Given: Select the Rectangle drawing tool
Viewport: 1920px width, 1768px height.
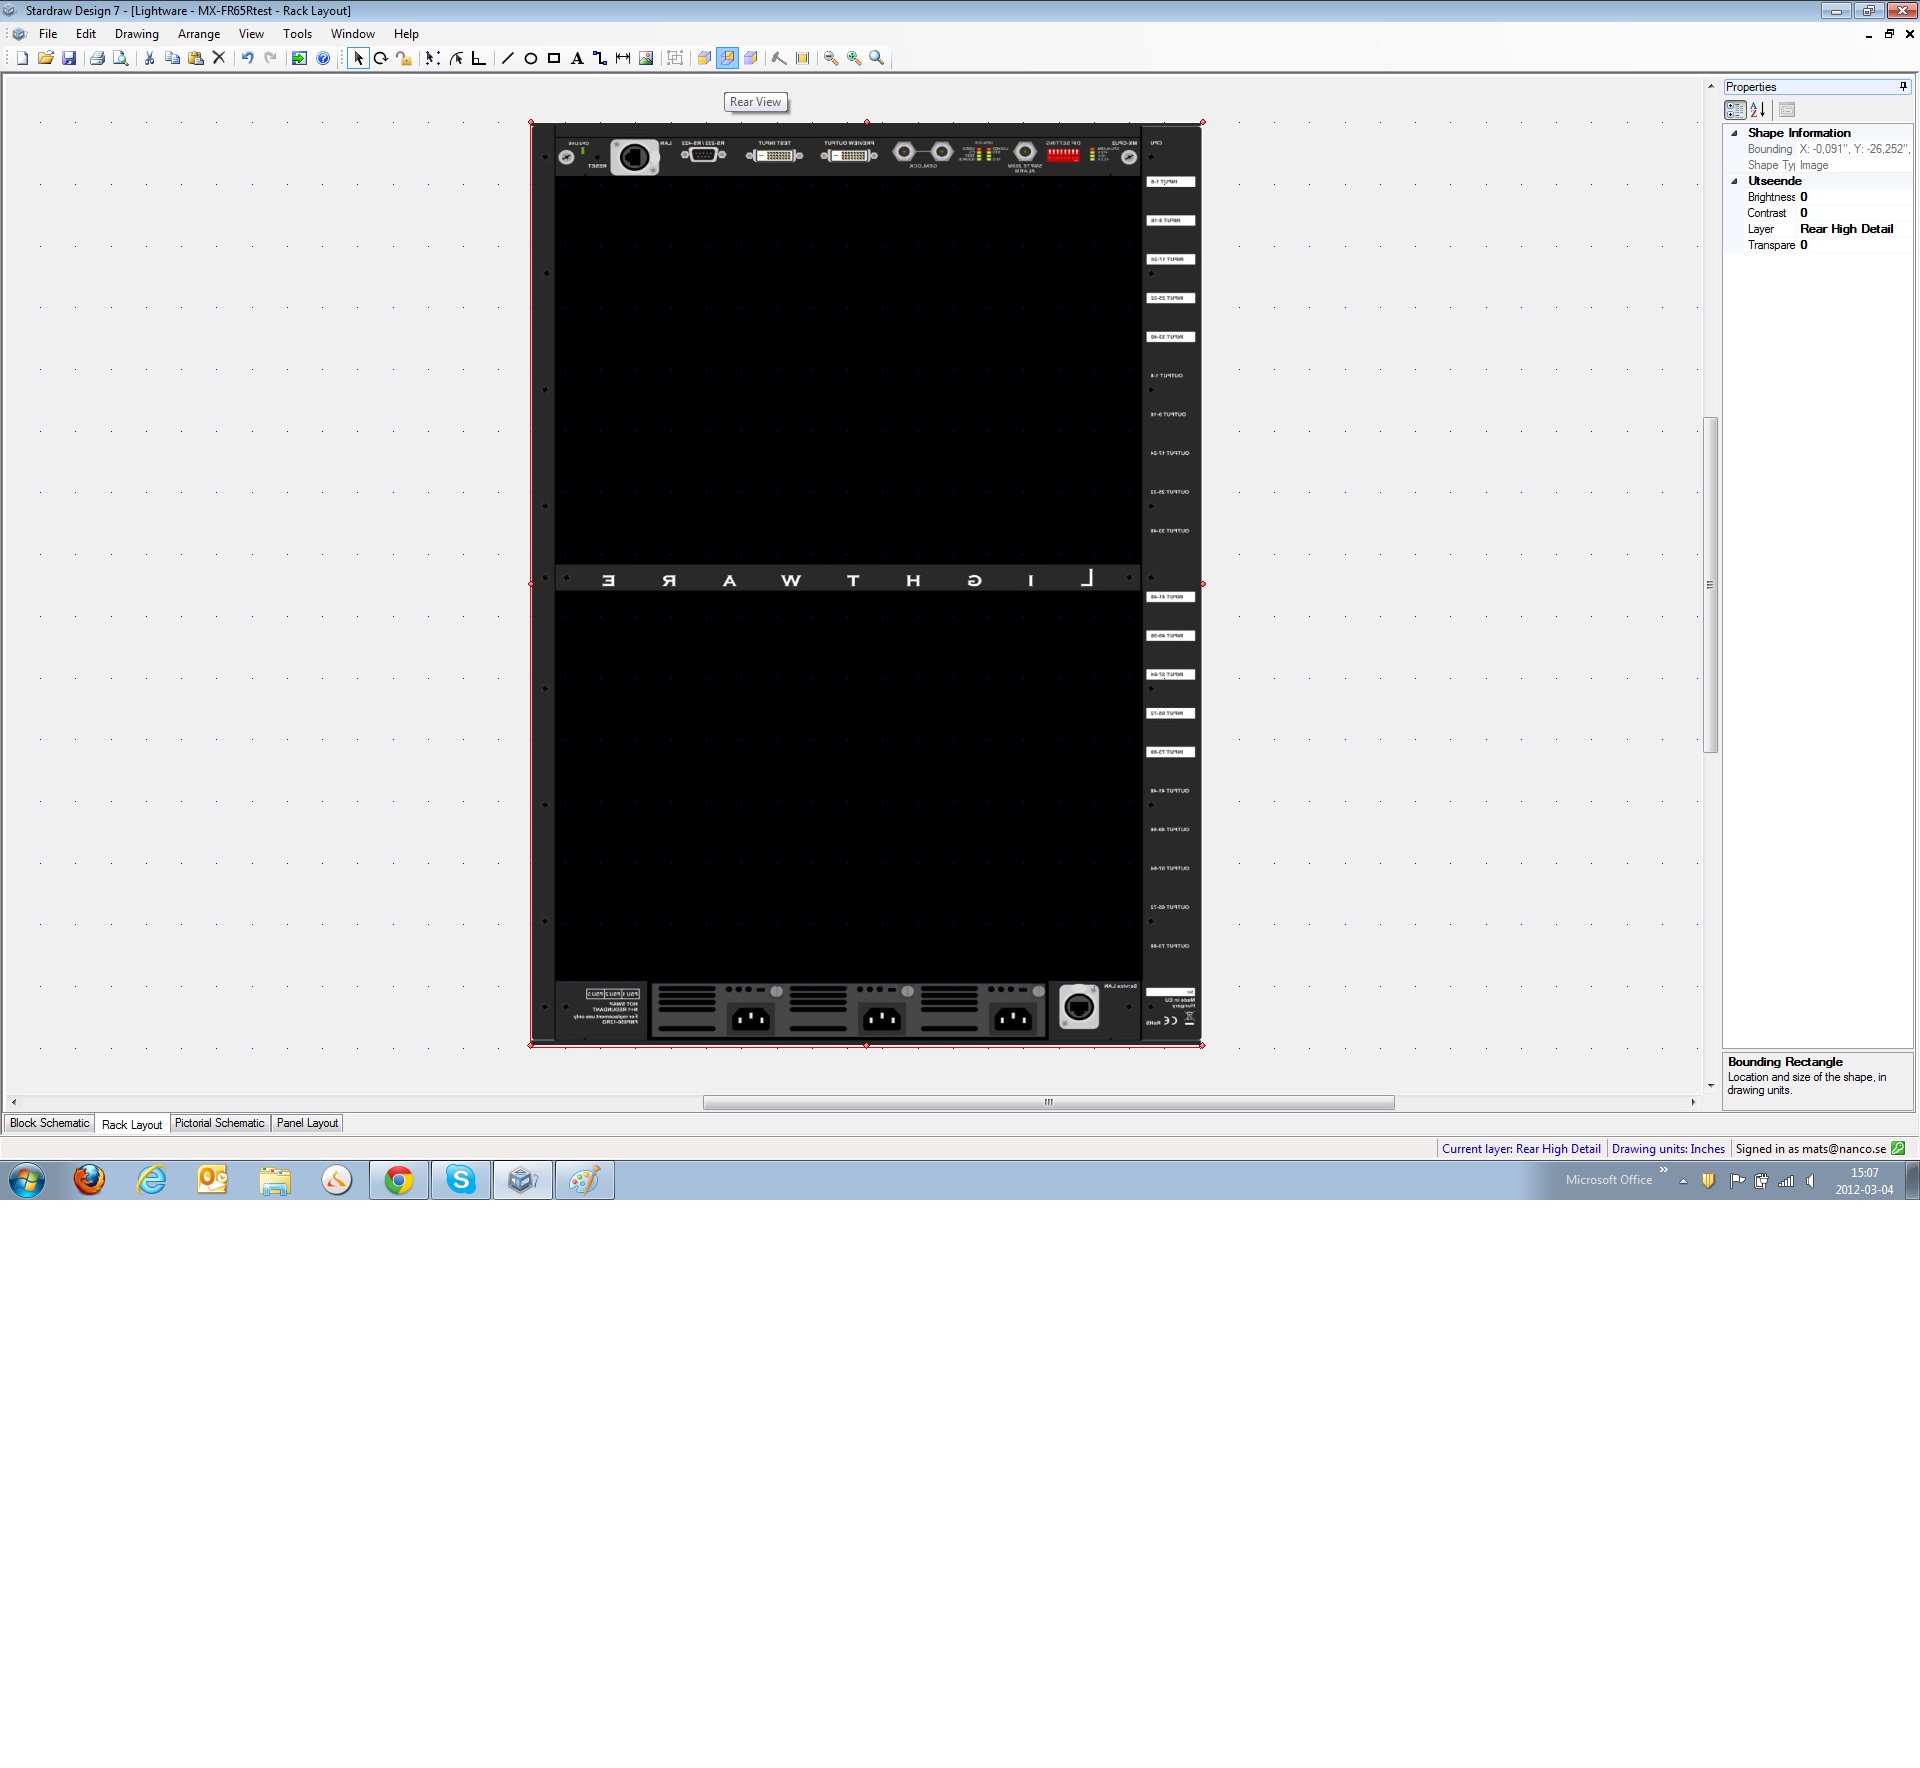Looking at the screenshot, I should [554, 59].
